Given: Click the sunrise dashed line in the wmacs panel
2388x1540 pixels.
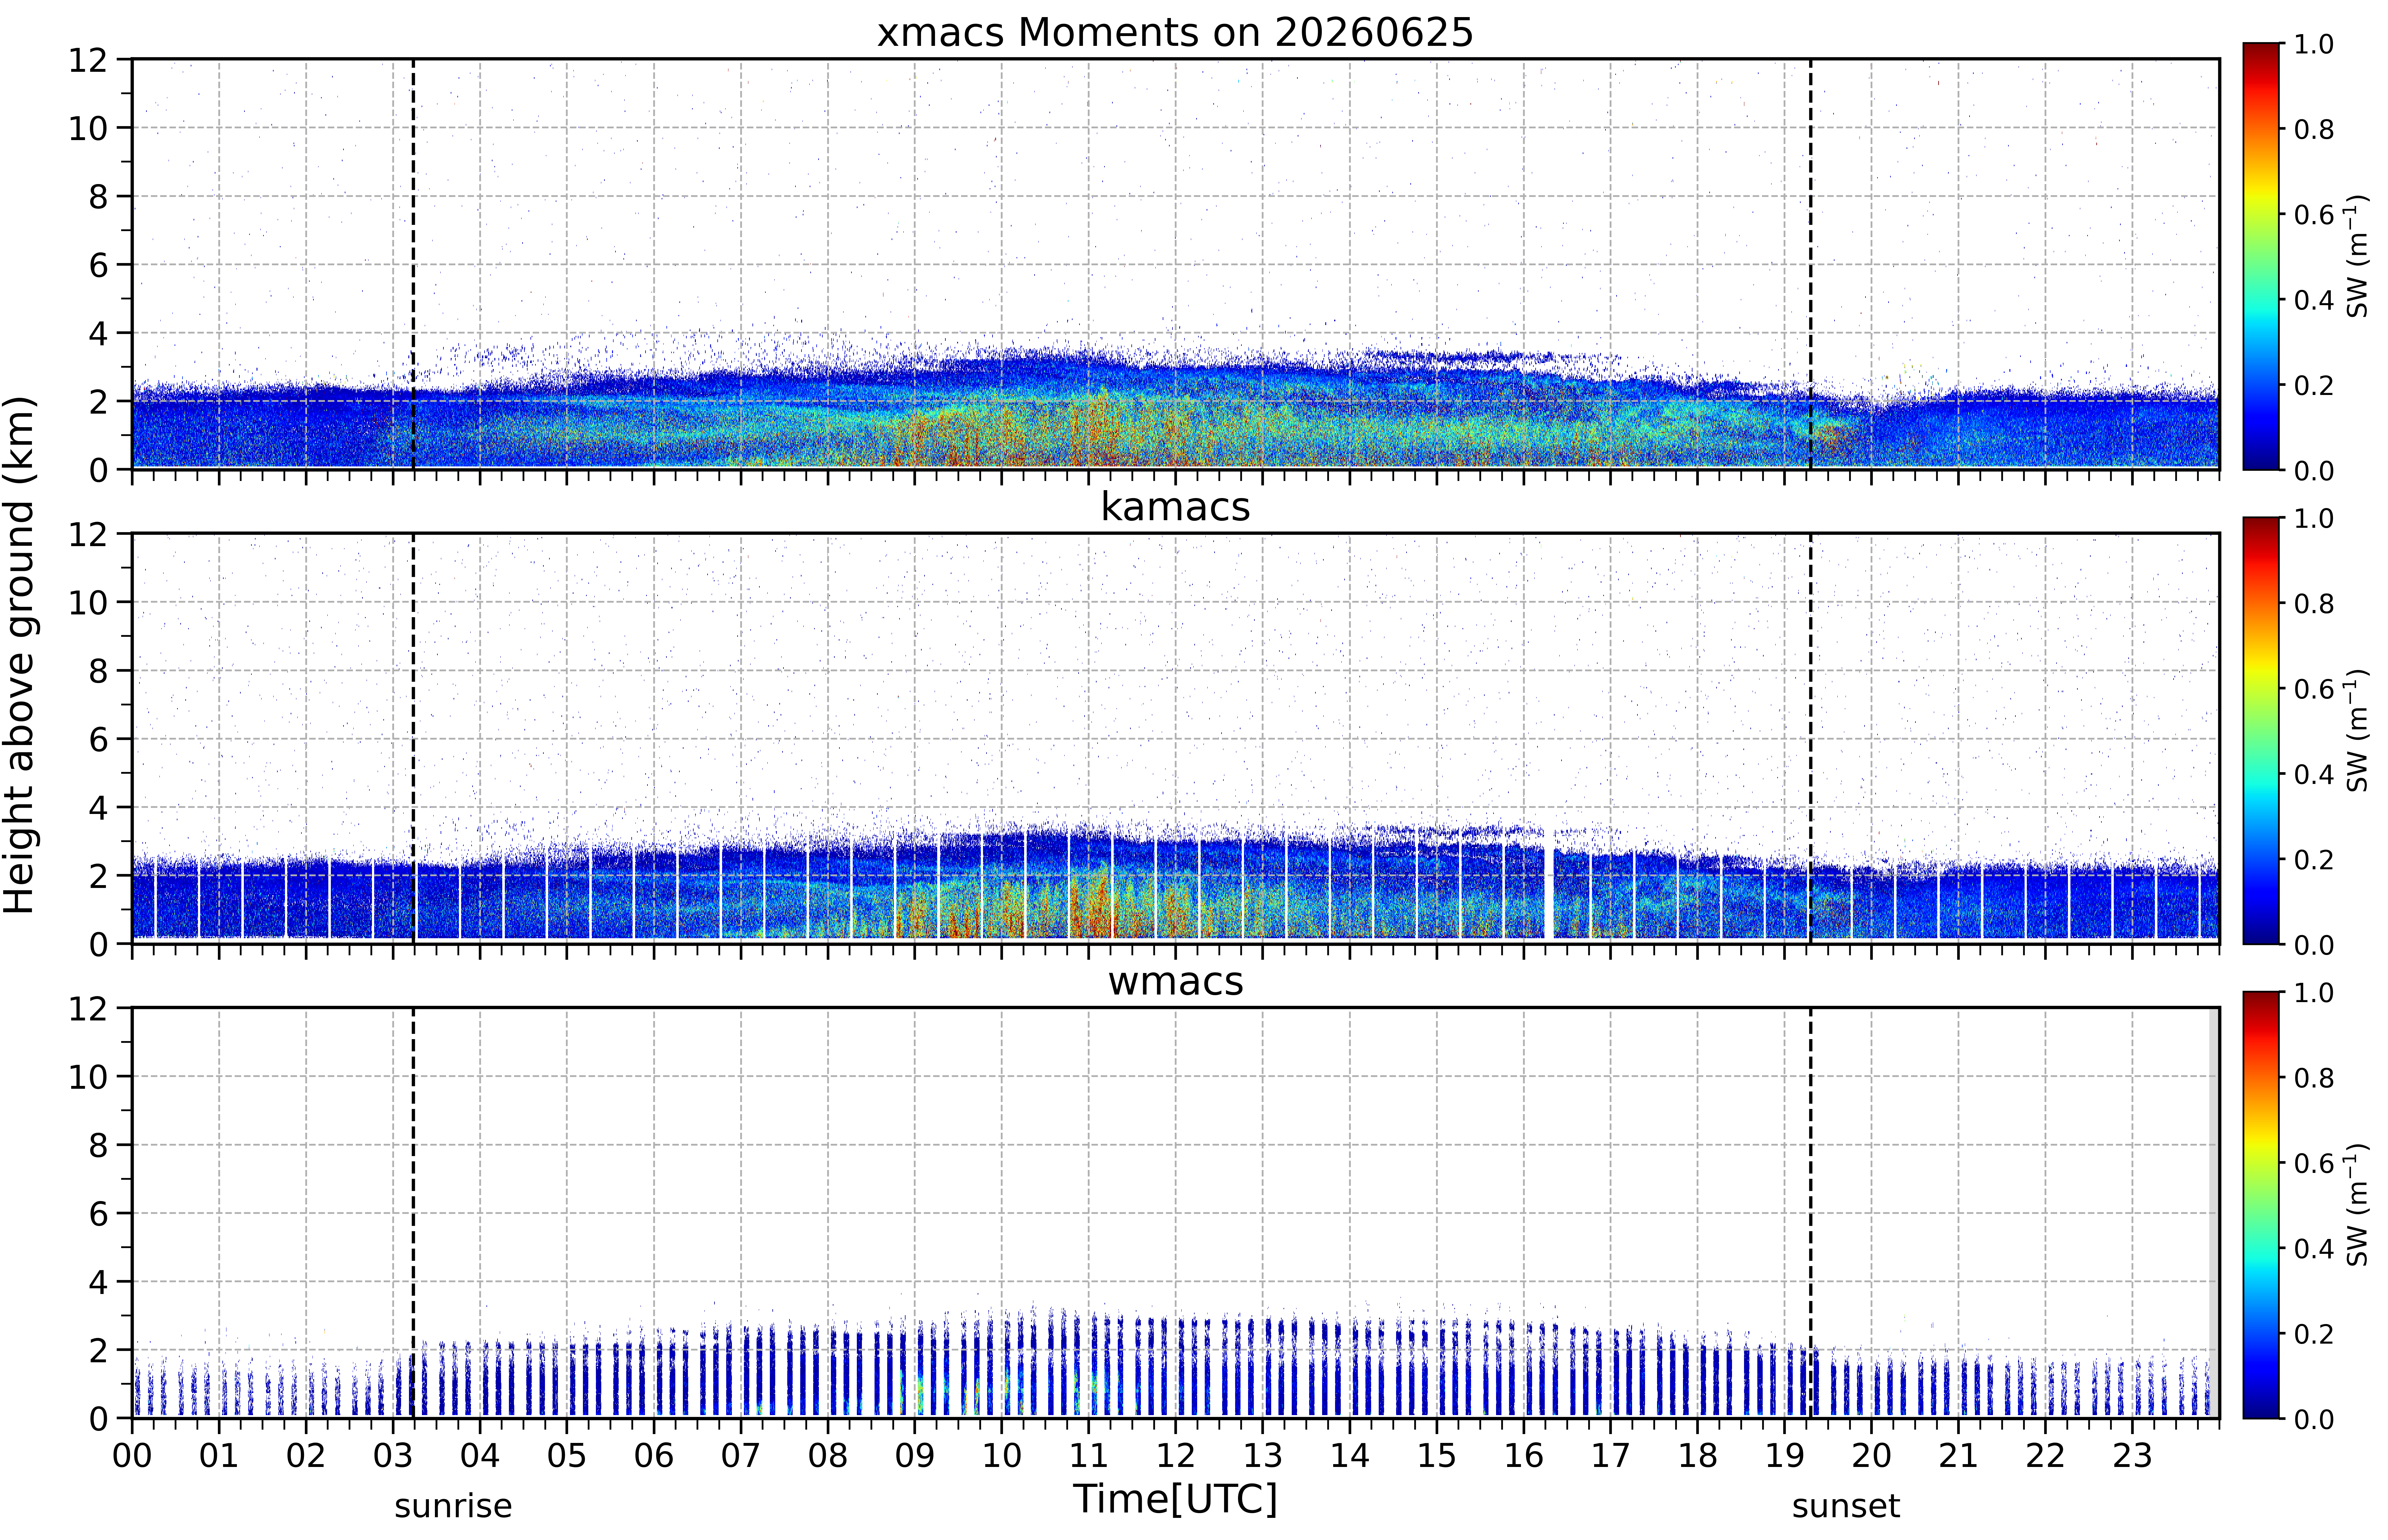Looking at the screenshot, I should [x=413, y=1213].
